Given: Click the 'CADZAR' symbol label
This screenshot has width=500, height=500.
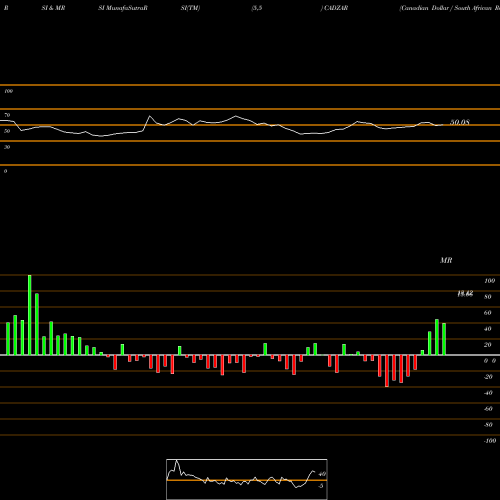Looking at the screenshot, I should tap(336, 8).
